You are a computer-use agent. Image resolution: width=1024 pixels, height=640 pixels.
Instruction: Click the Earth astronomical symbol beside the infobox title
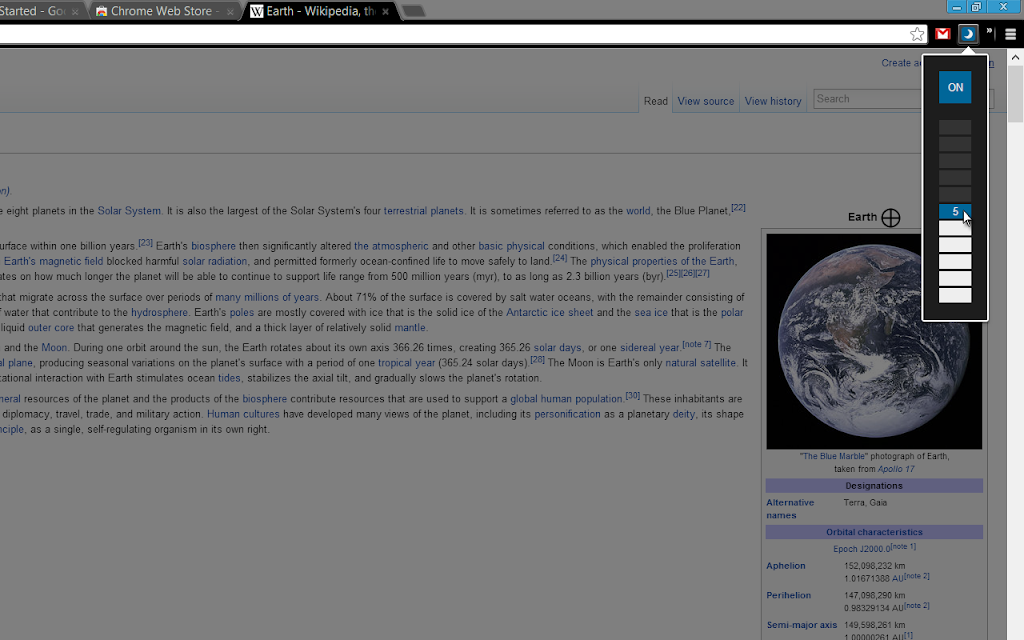click(891, 217)
